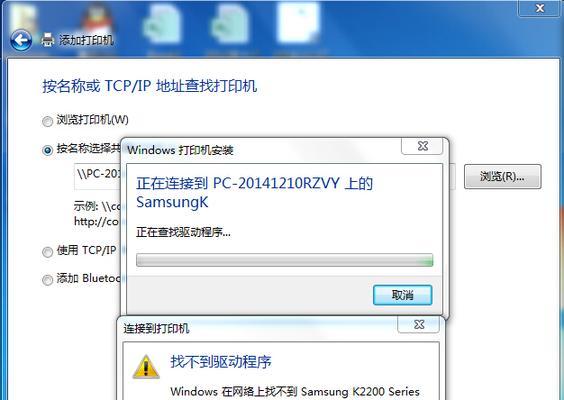The image size is (564, 400).
Task: Click the printer icon beside 添加打印机
Action: coord(47,40)
